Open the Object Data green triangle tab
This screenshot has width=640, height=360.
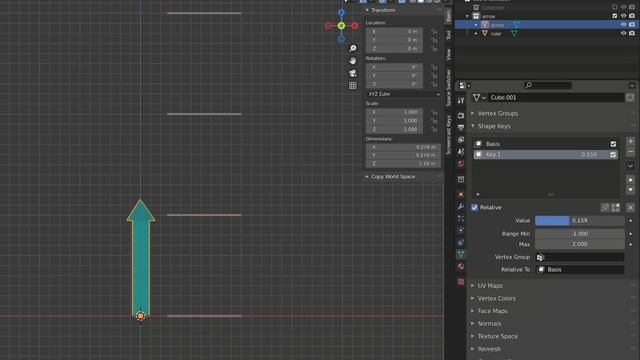point(461,254)
